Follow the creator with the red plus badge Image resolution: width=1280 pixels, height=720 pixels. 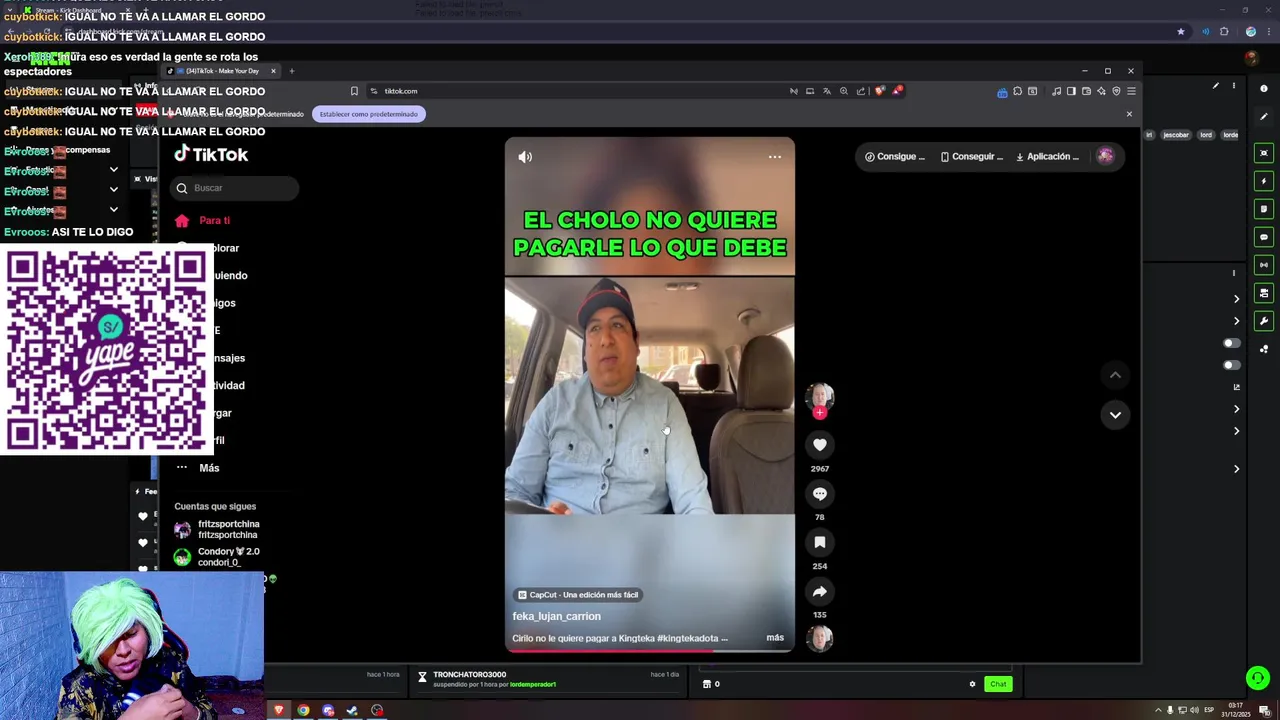pyautogui.click(x=820, y=412)
